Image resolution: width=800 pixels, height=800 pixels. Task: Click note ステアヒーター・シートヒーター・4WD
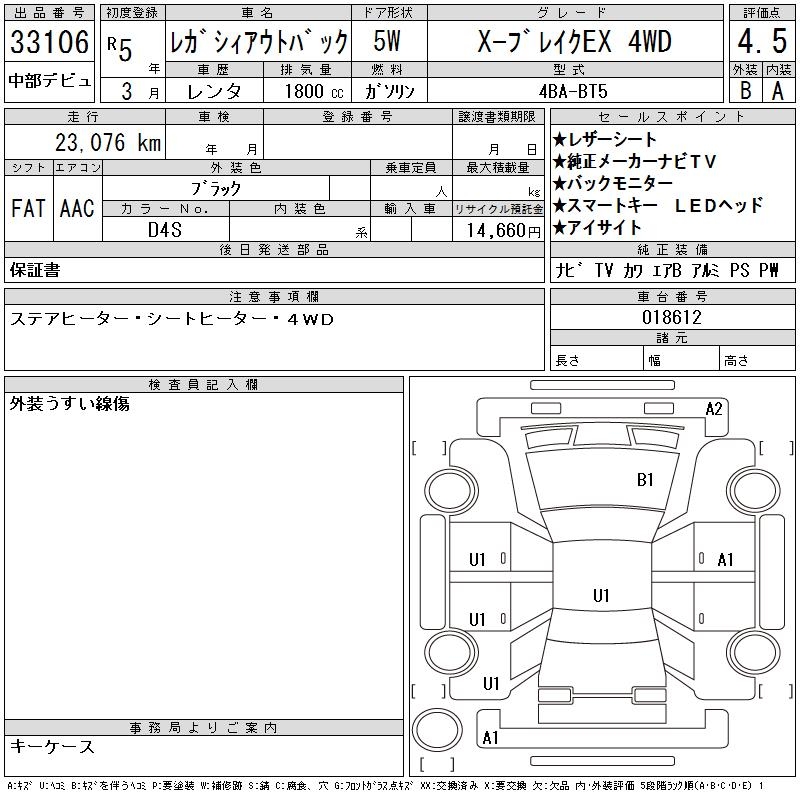coord(172,319)
